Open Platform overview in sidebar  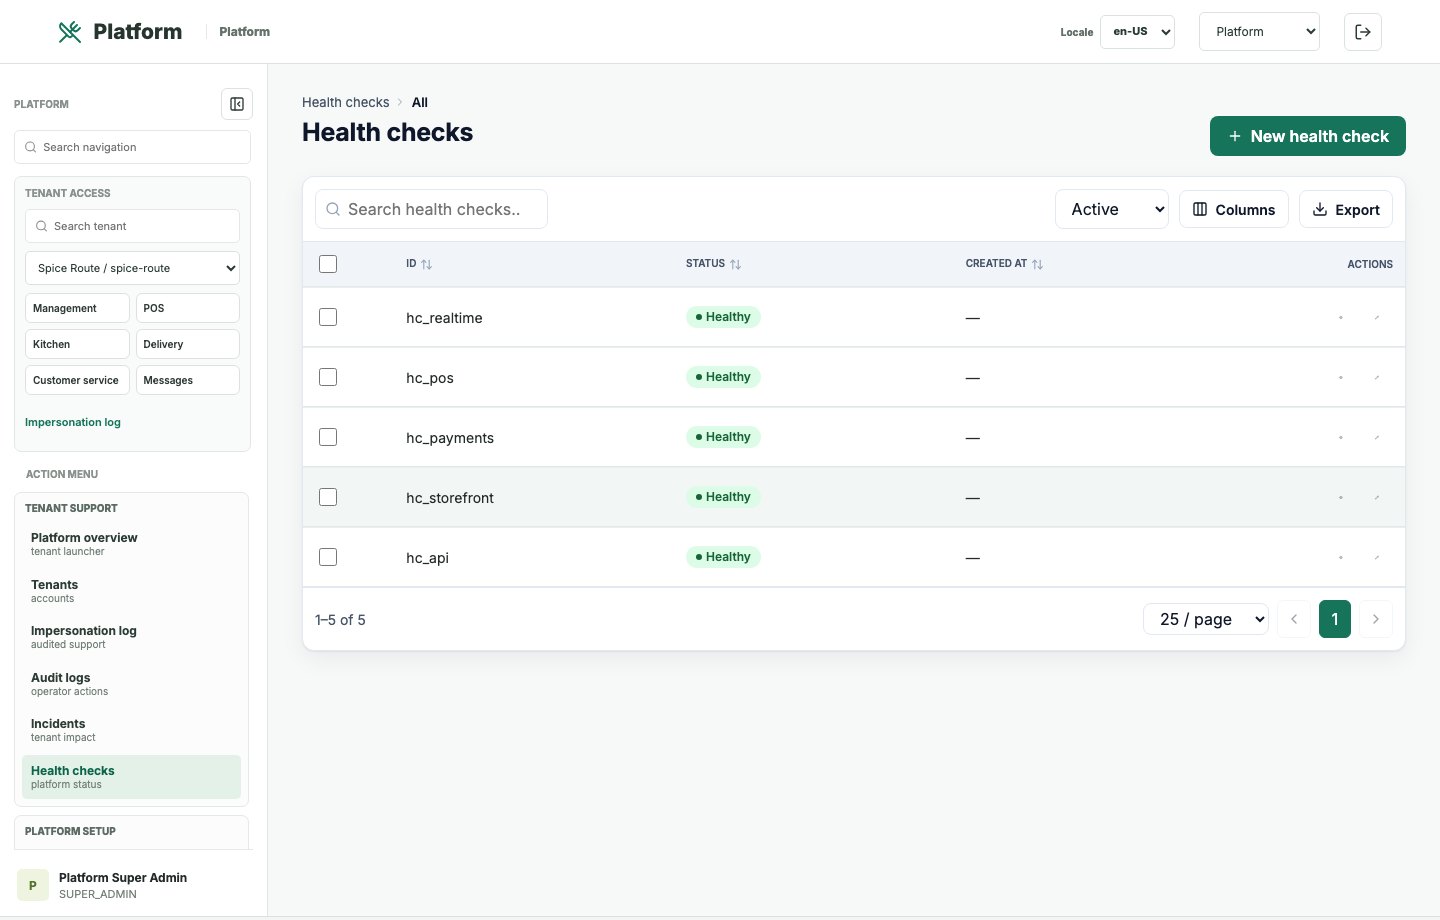click(x=131, y=543)
